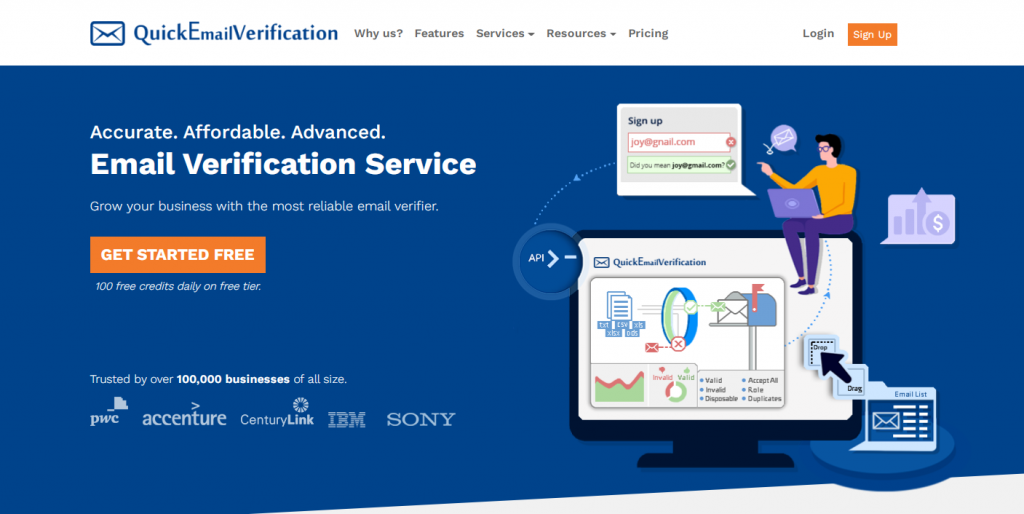Click the QuickEmailVerification envelope logo icon
This screenshot has height=514, width=1024.
pos(107,33)
